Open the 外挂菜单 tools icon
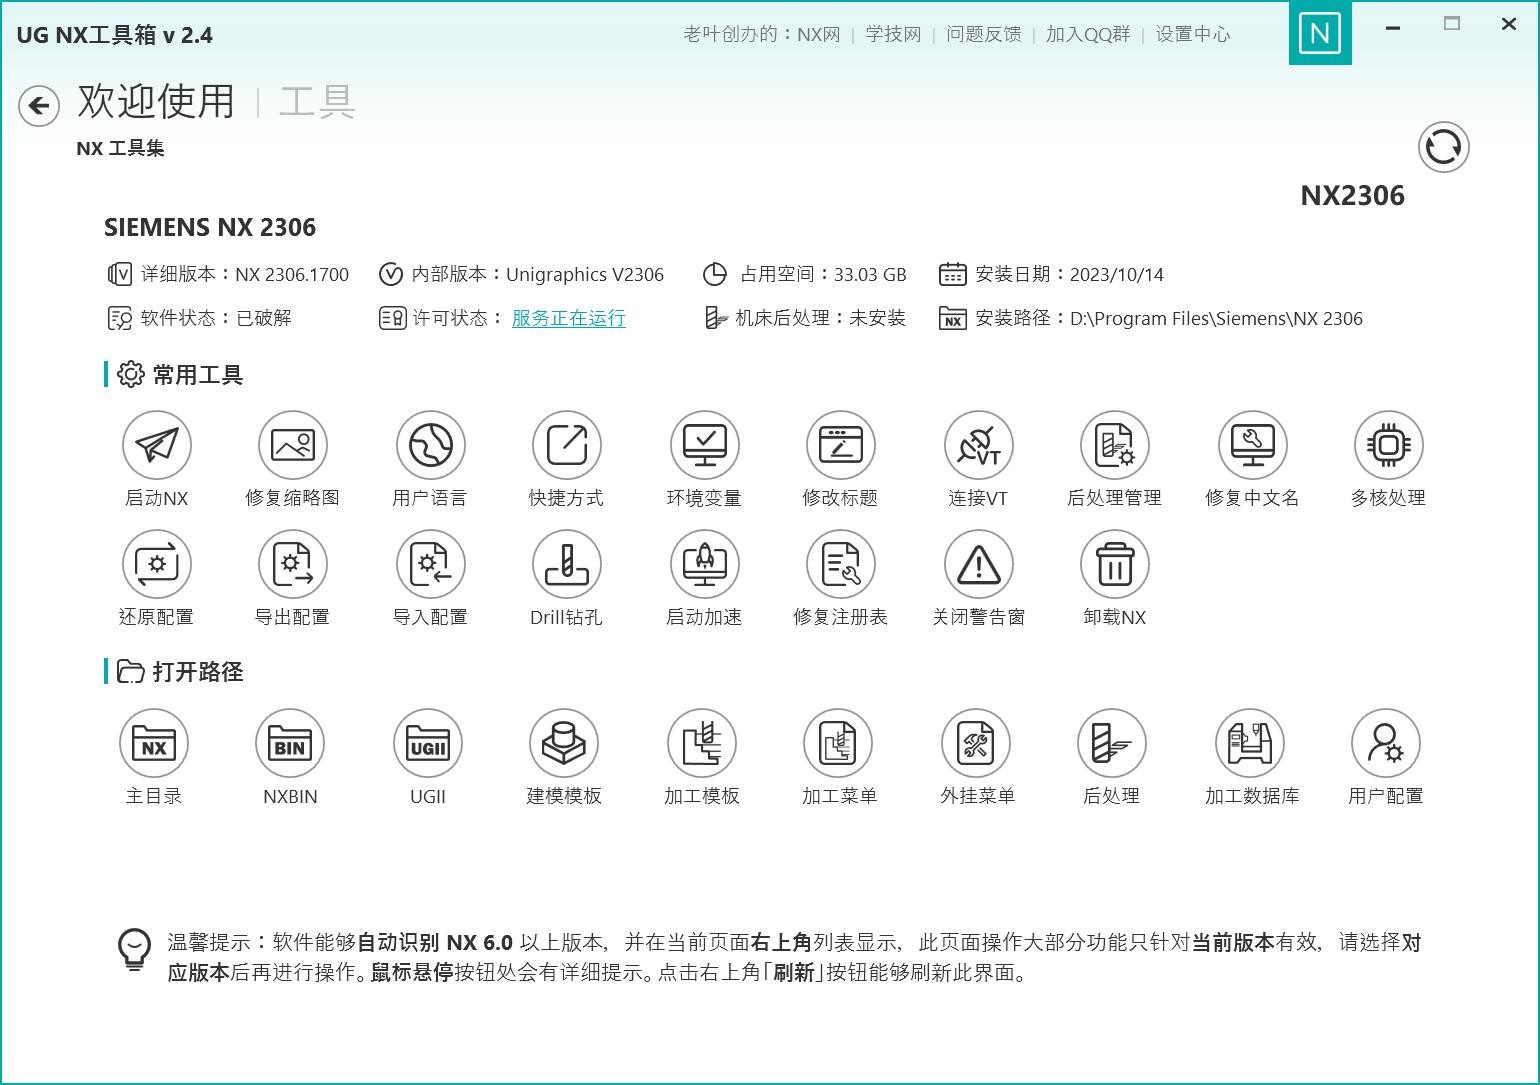The width and height of the screenshot is (1540, 1085). [976, 743]
